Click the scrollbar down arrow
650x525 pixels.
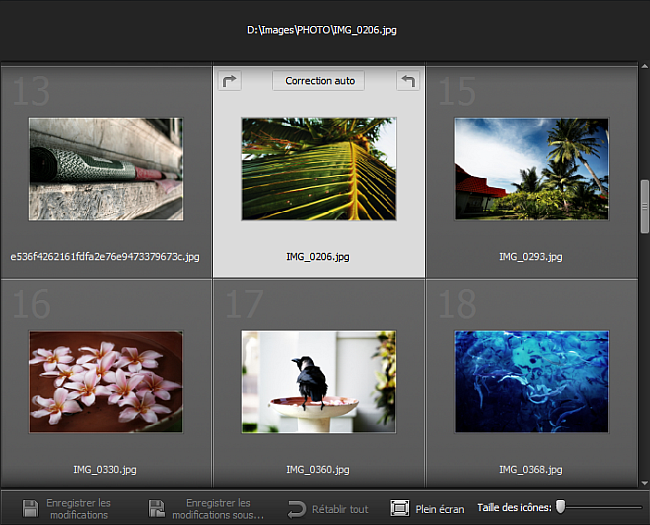pyautogui.click(x=645, y=483)
